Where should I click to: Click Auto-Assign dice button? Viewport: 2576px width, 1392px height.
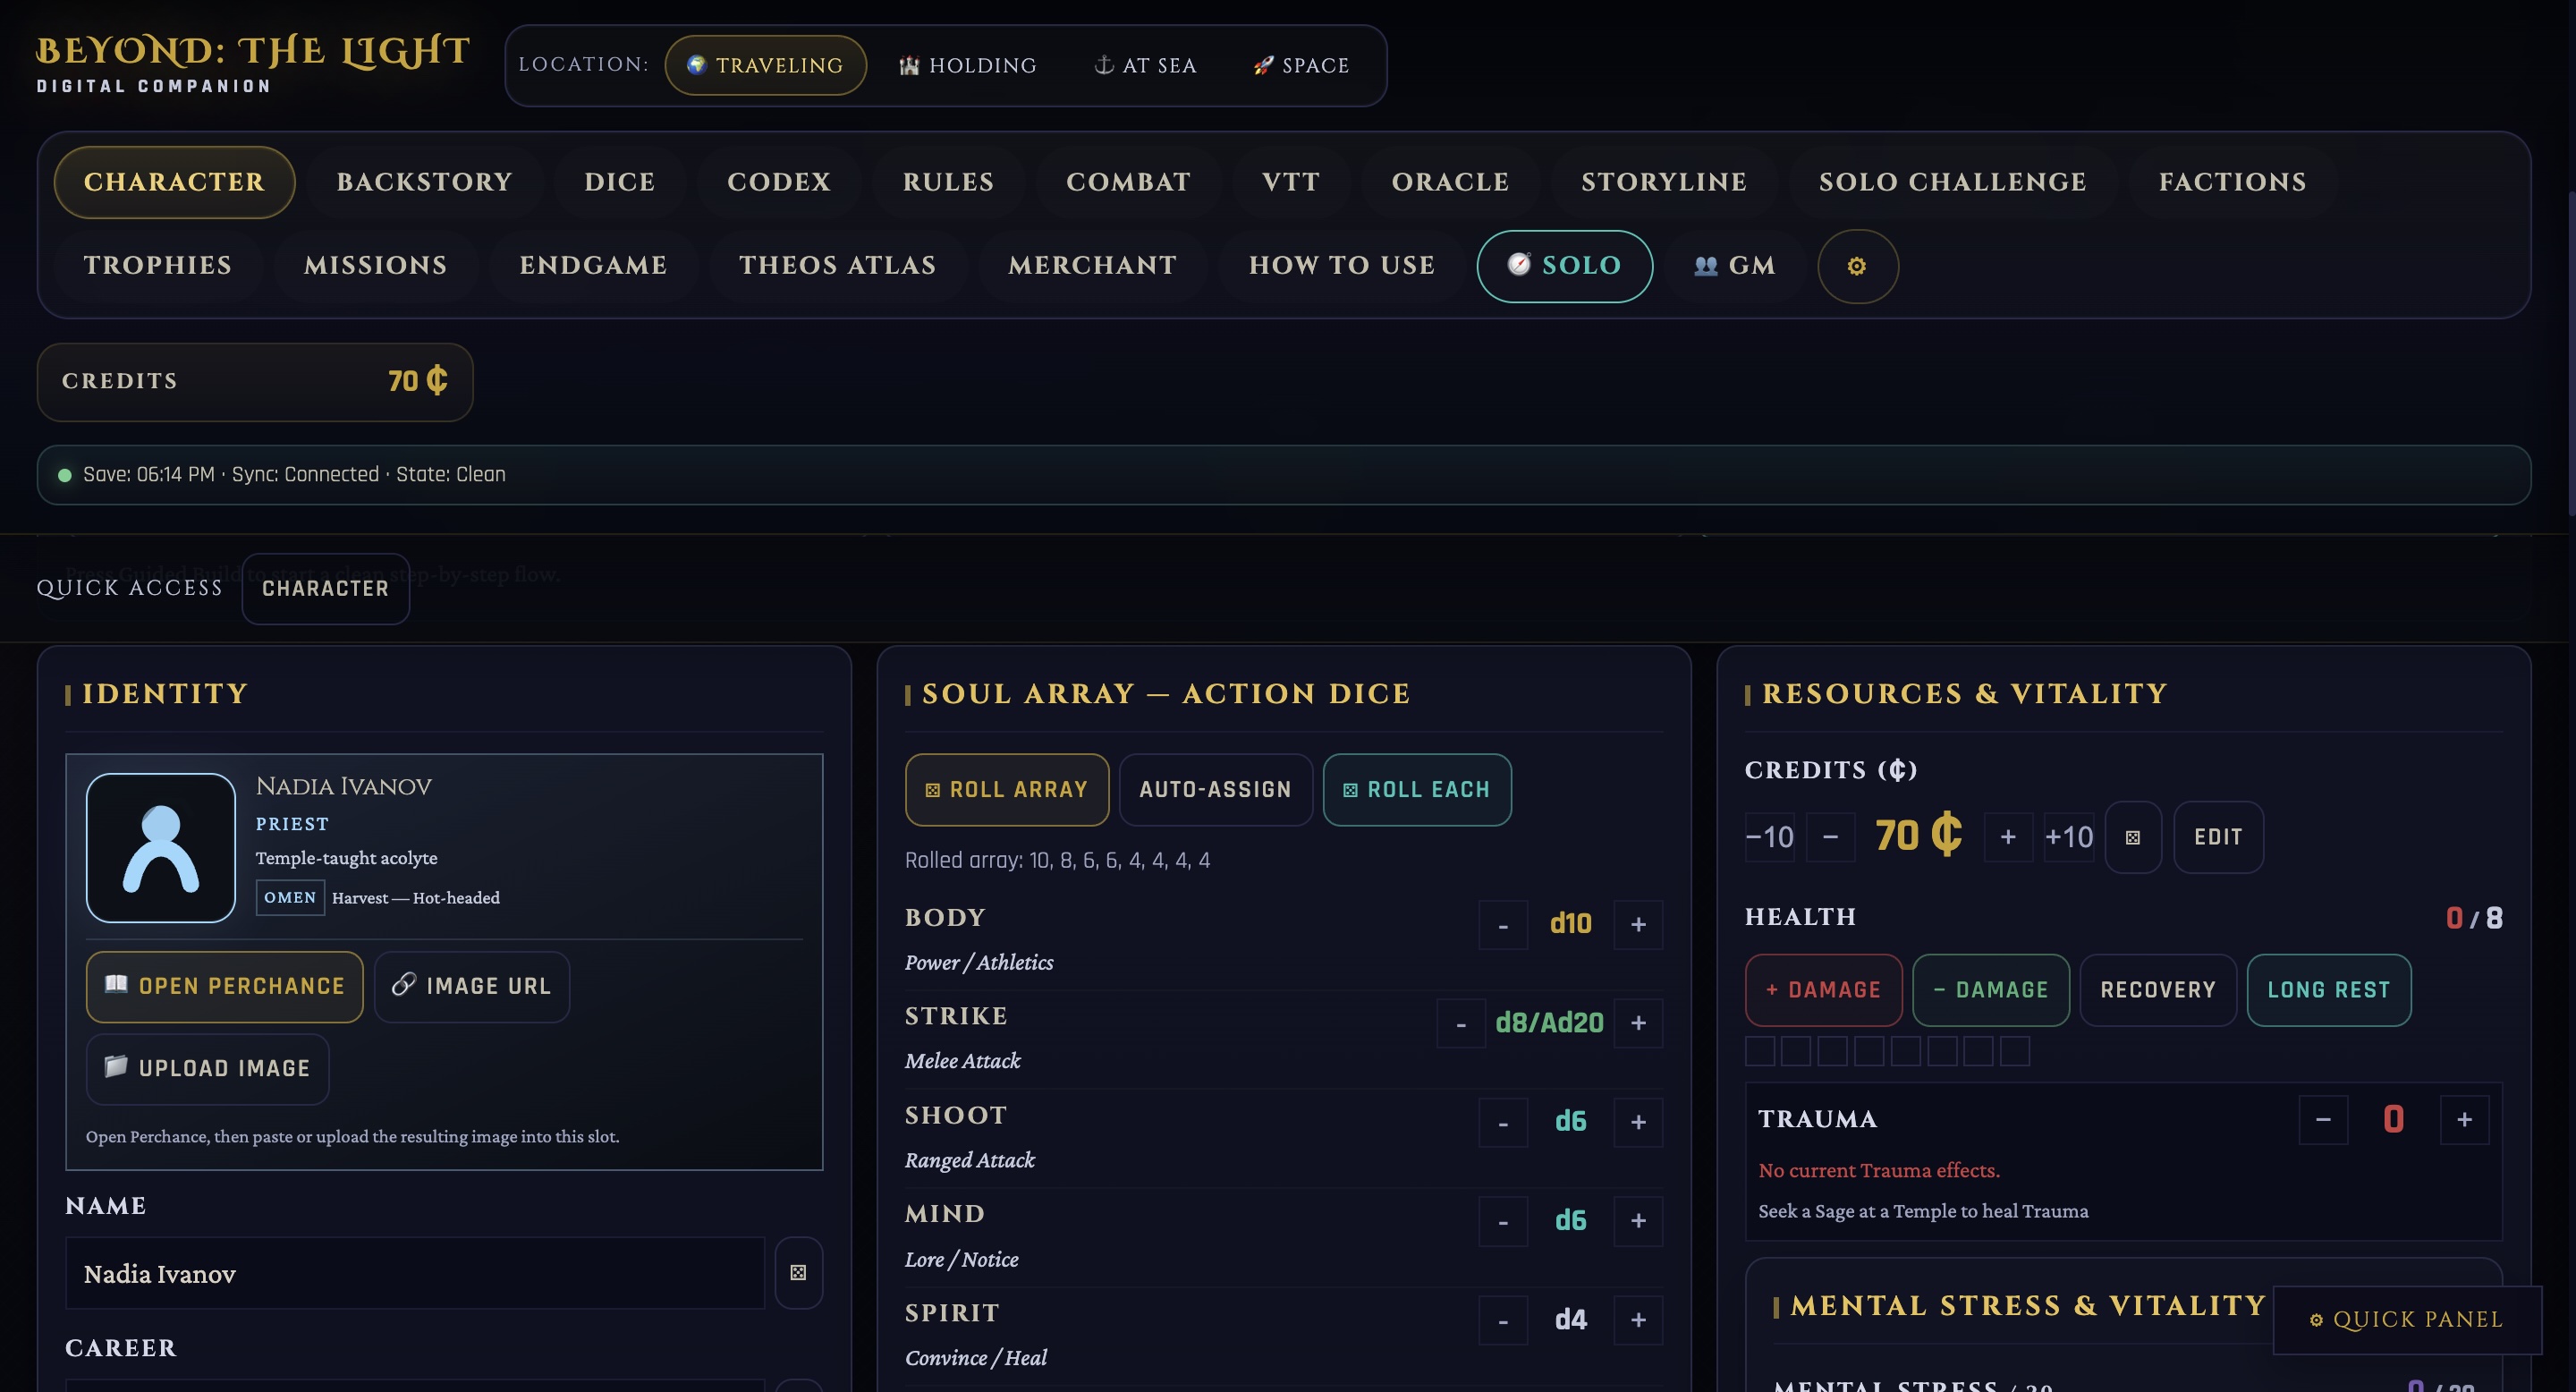(x=1216, y=790)
